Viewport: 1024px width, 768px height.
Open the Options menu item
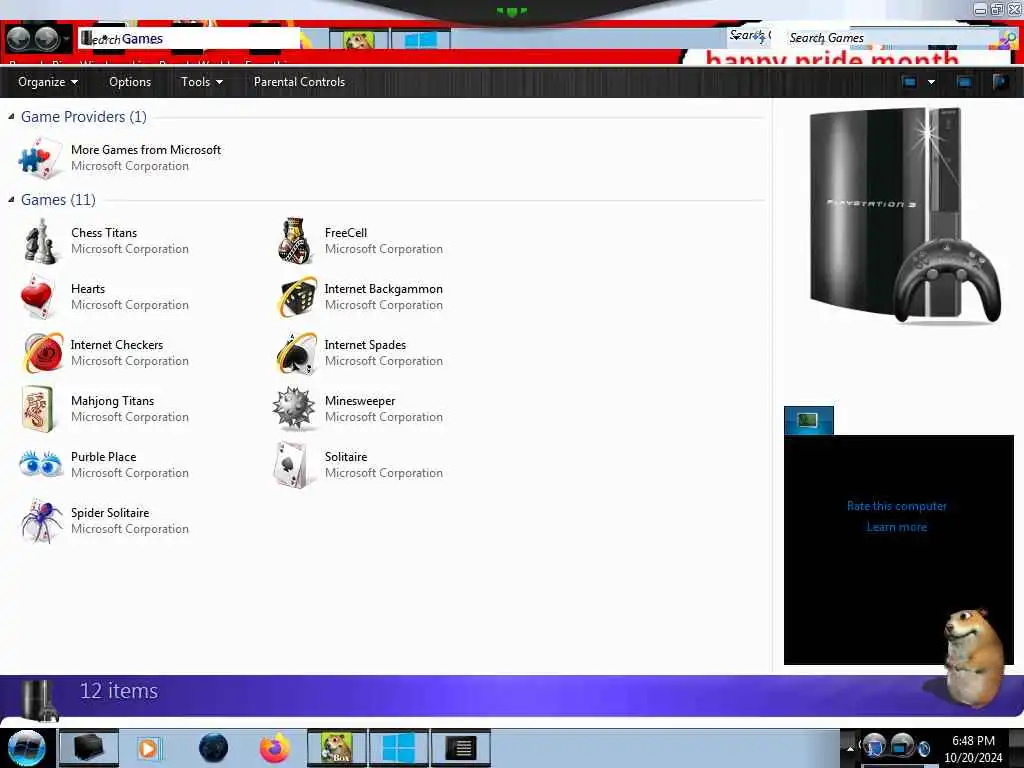coord(130,82)
